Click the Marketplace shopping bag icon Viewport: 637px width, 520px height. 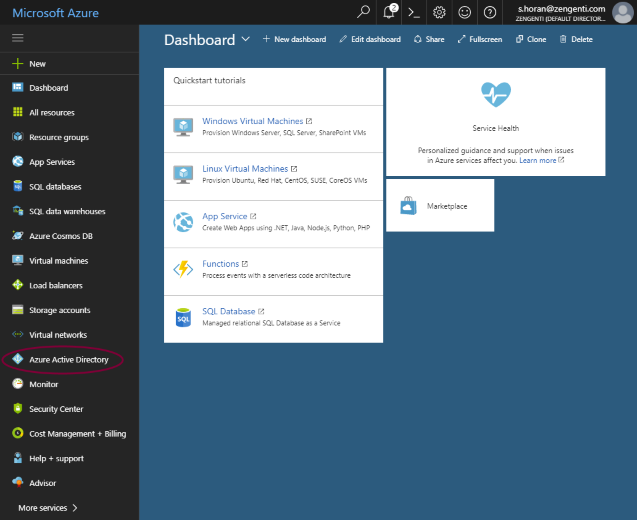(x=408, y=206)
